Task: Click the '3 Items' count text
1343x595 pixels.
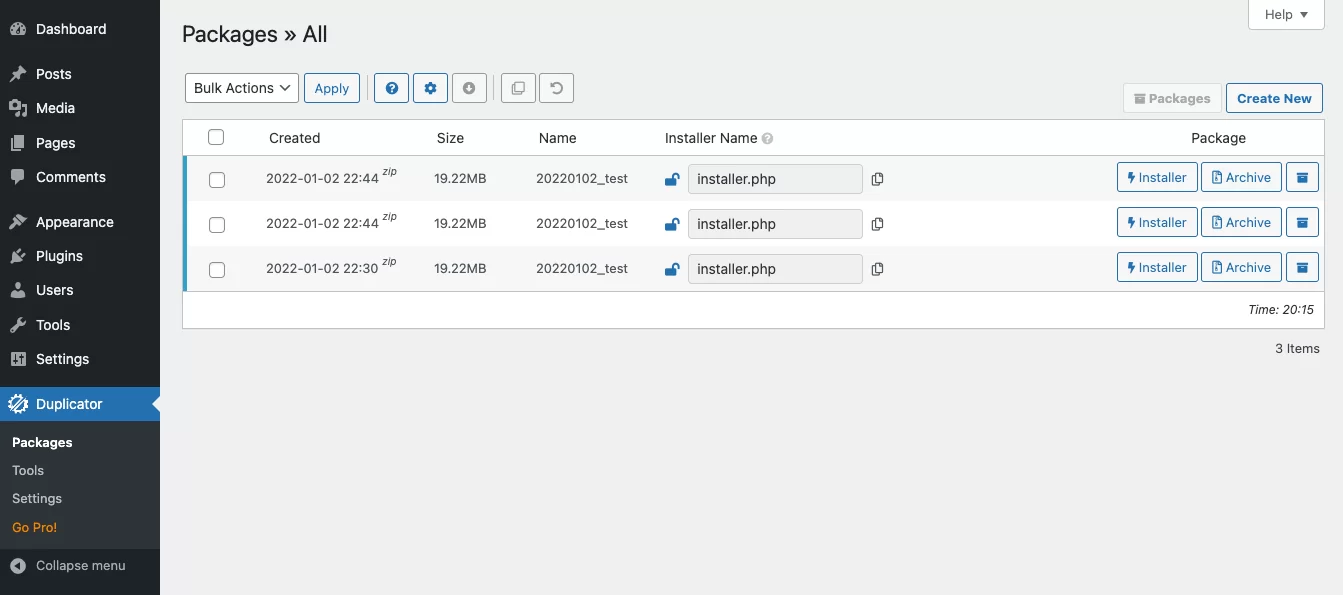Action: click(x=1297, y=349)
